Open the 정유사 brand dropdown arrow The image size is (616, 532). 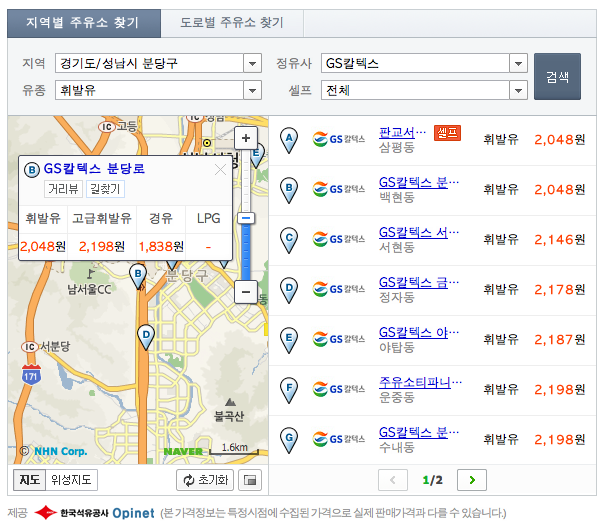click(518, 63)
